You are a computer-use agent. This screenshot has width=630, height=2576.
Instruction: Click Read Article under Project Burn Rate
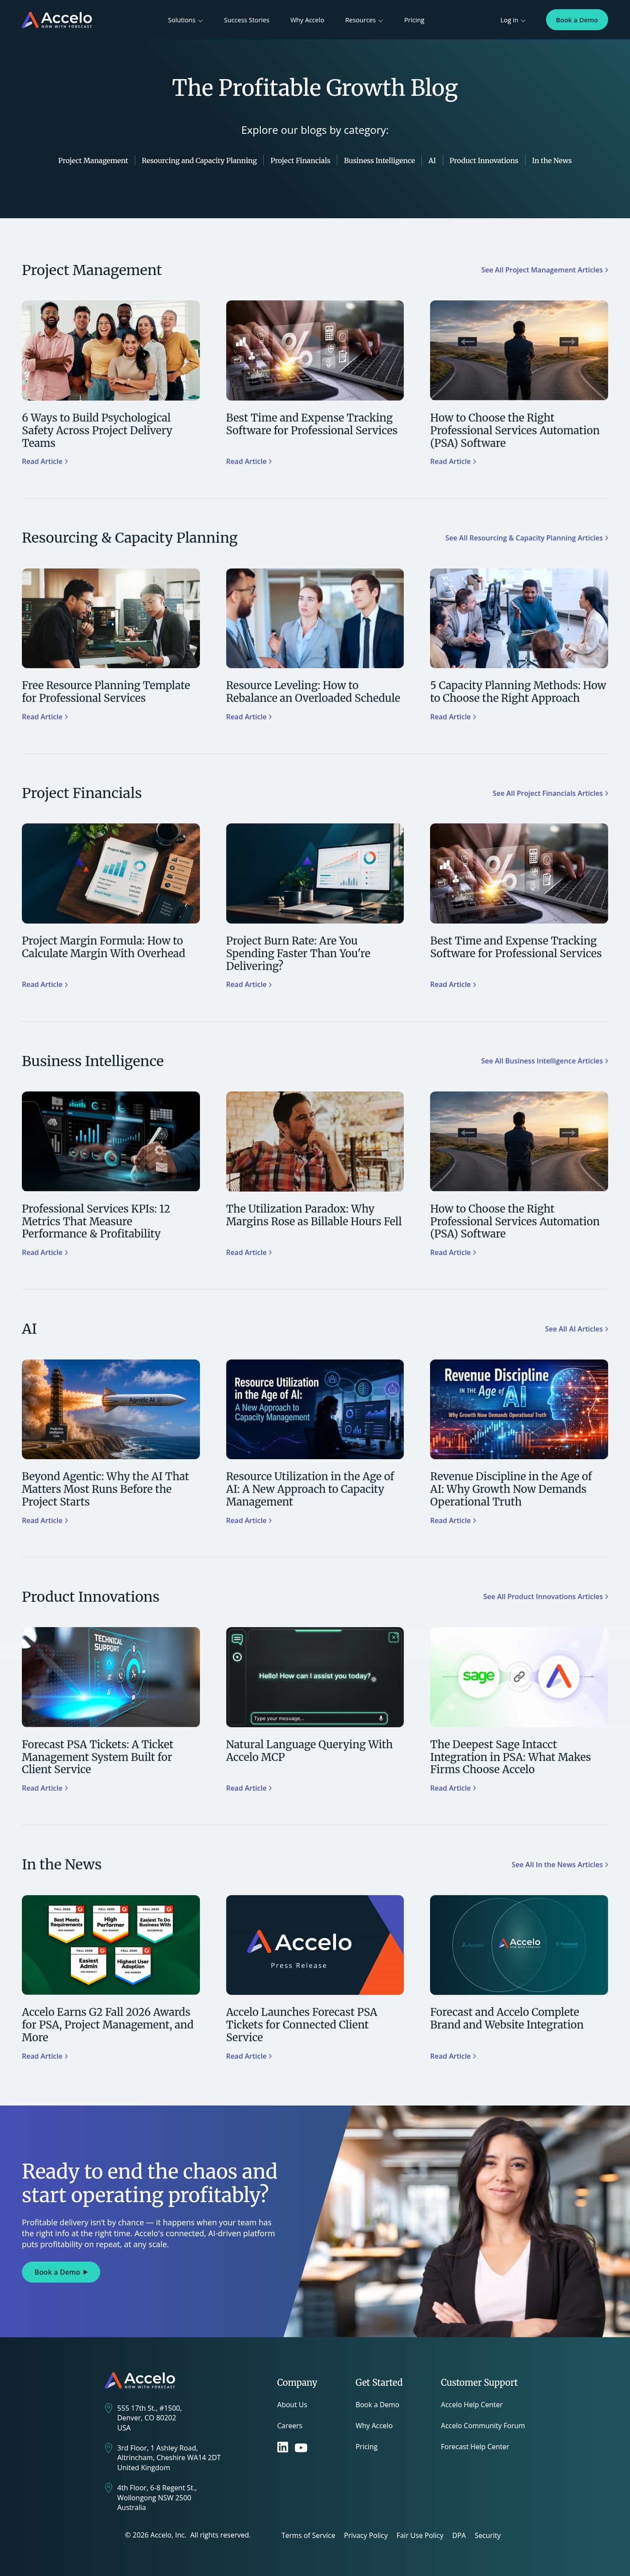[248, 985]
